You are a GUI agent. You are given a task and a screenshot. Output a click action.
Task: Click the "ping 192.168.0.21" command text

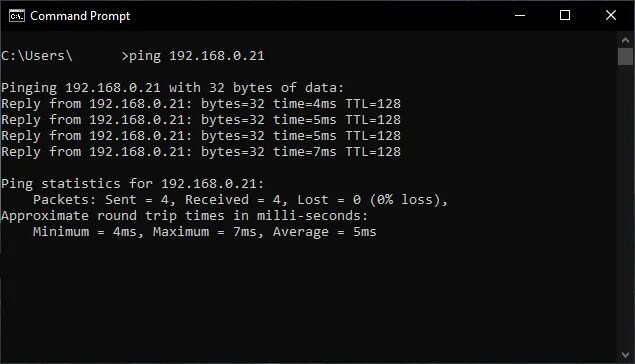[x=196, y=56]
